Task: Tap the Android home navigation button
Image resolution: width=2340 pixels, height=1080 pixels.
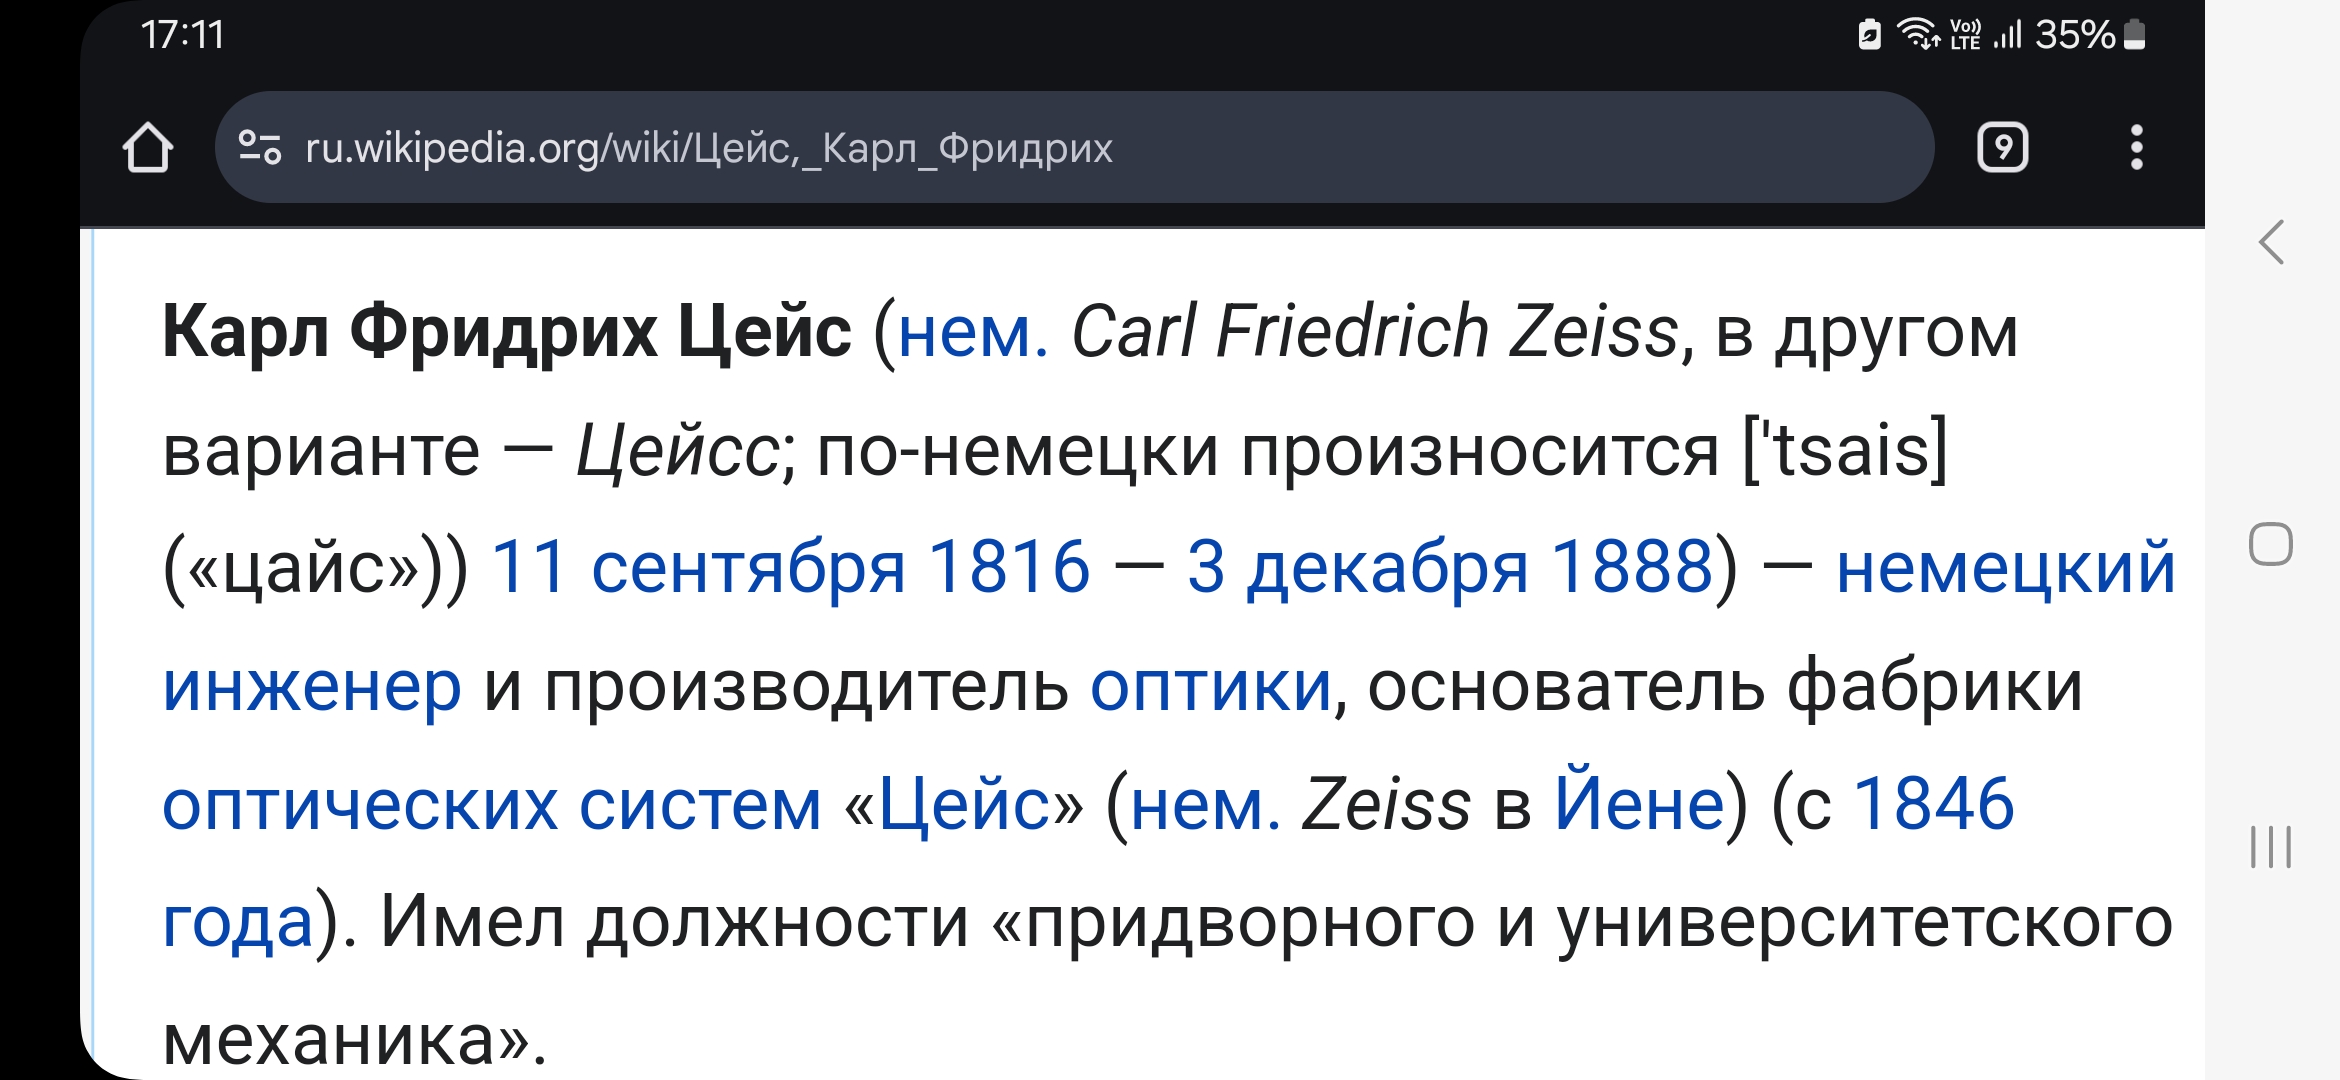Action: (x=2270, y=544)
